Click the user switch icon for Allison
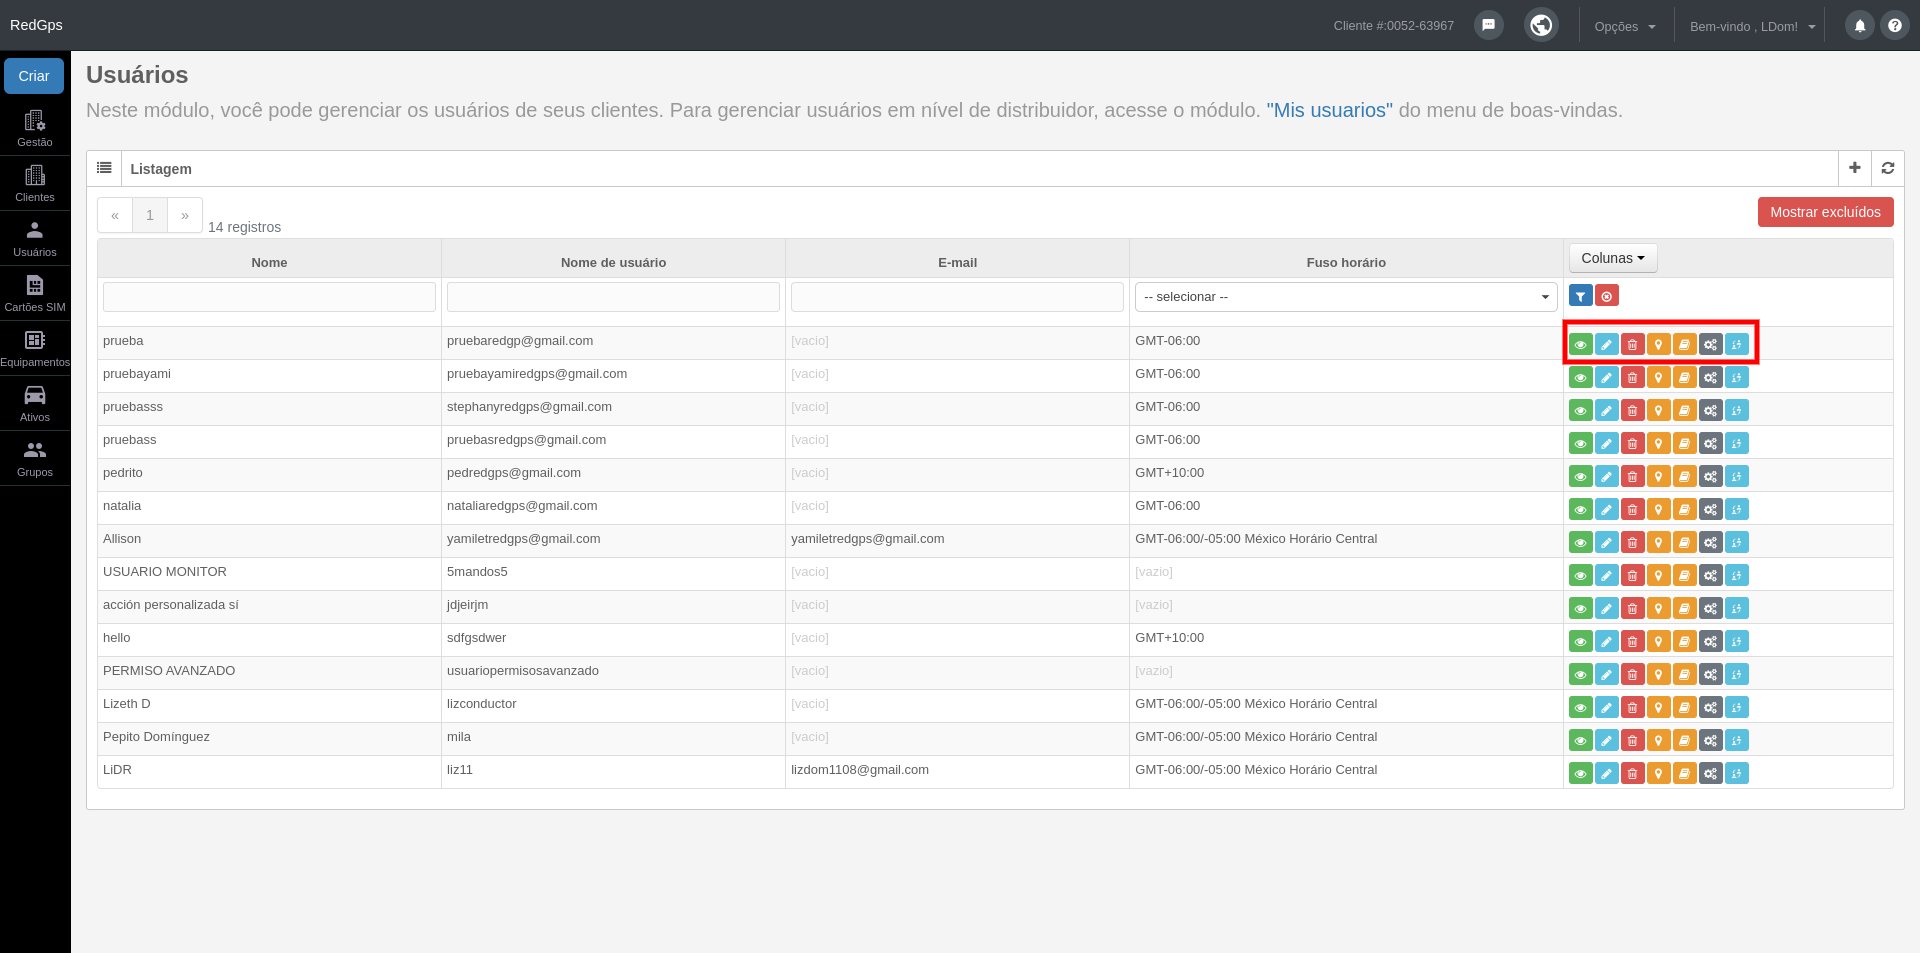The image size is (1920, 953). (1736, 542)
